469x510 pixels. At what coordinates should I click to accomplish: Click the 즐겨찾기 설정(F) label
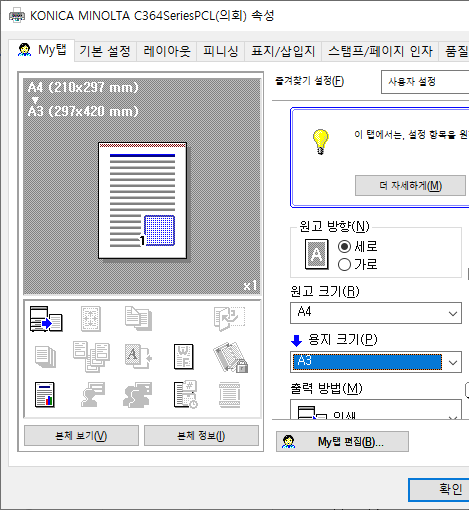click(x=310, y=81)
